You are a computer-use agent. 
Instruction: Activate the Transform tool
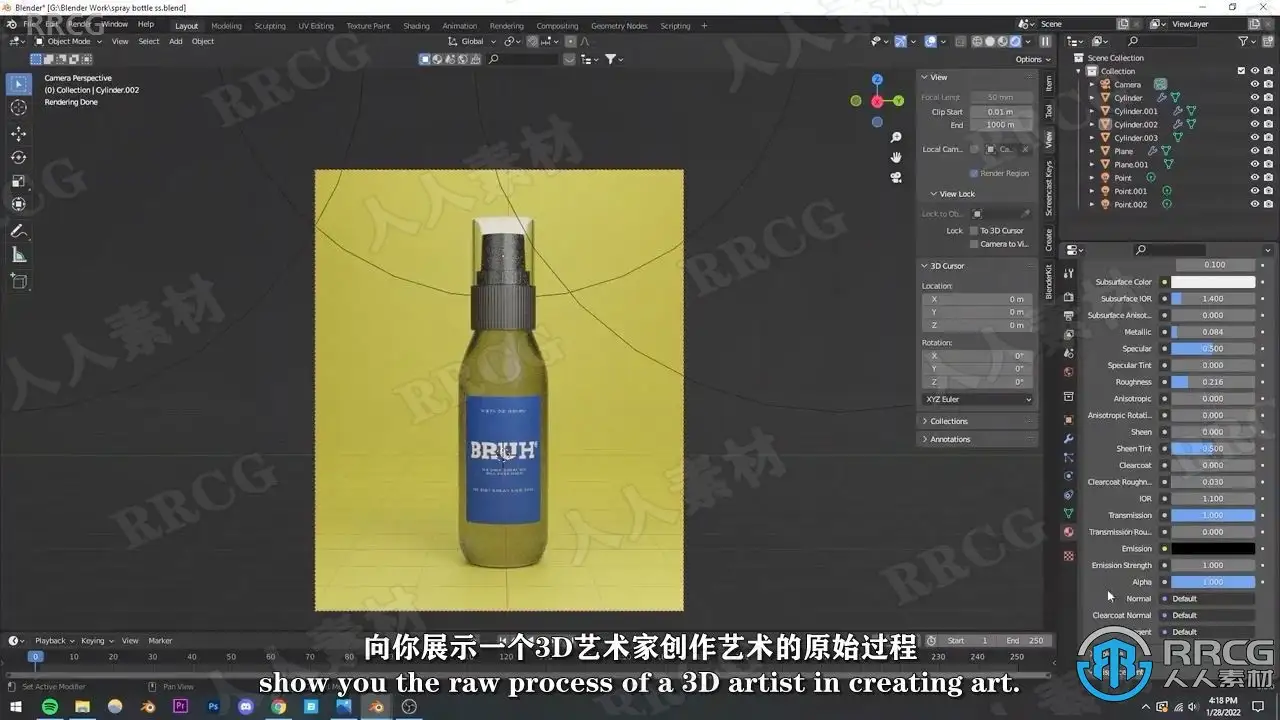18,205
